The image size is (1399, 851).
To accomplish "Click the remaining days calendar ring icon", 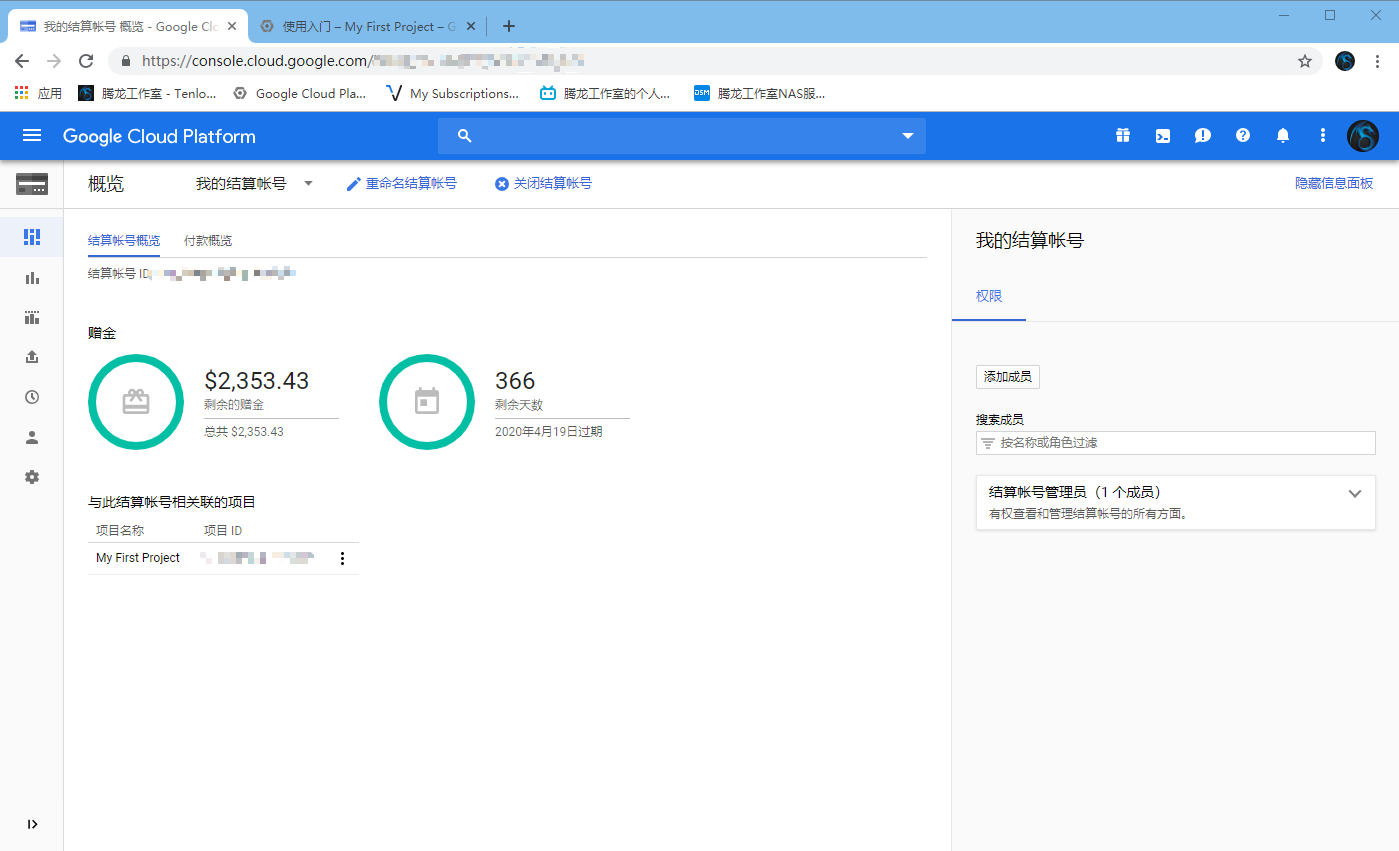I will 427,401.
